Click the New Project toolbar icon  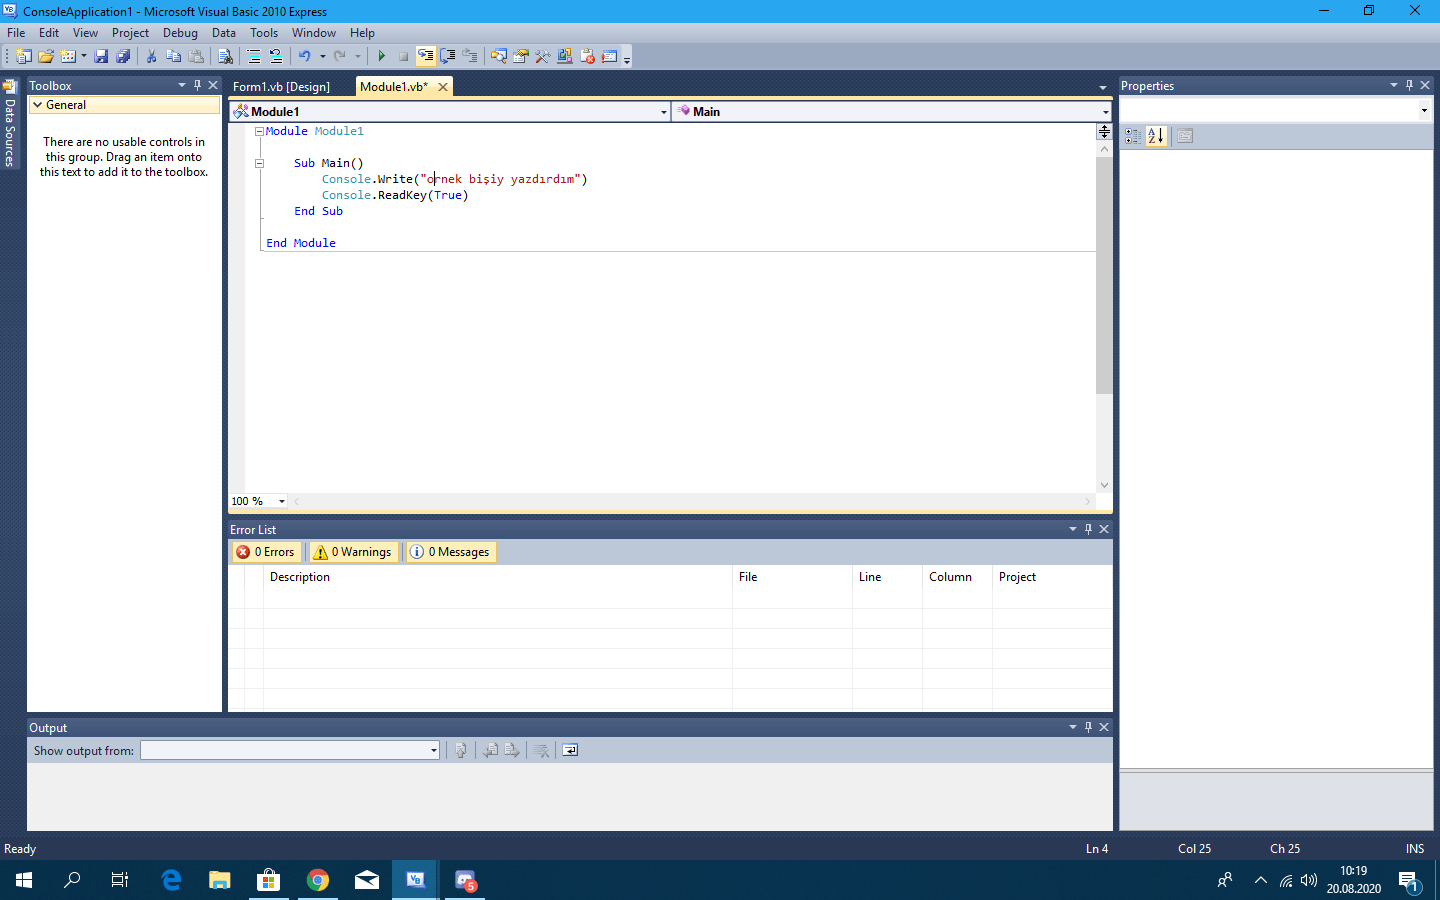click(23, 56)
